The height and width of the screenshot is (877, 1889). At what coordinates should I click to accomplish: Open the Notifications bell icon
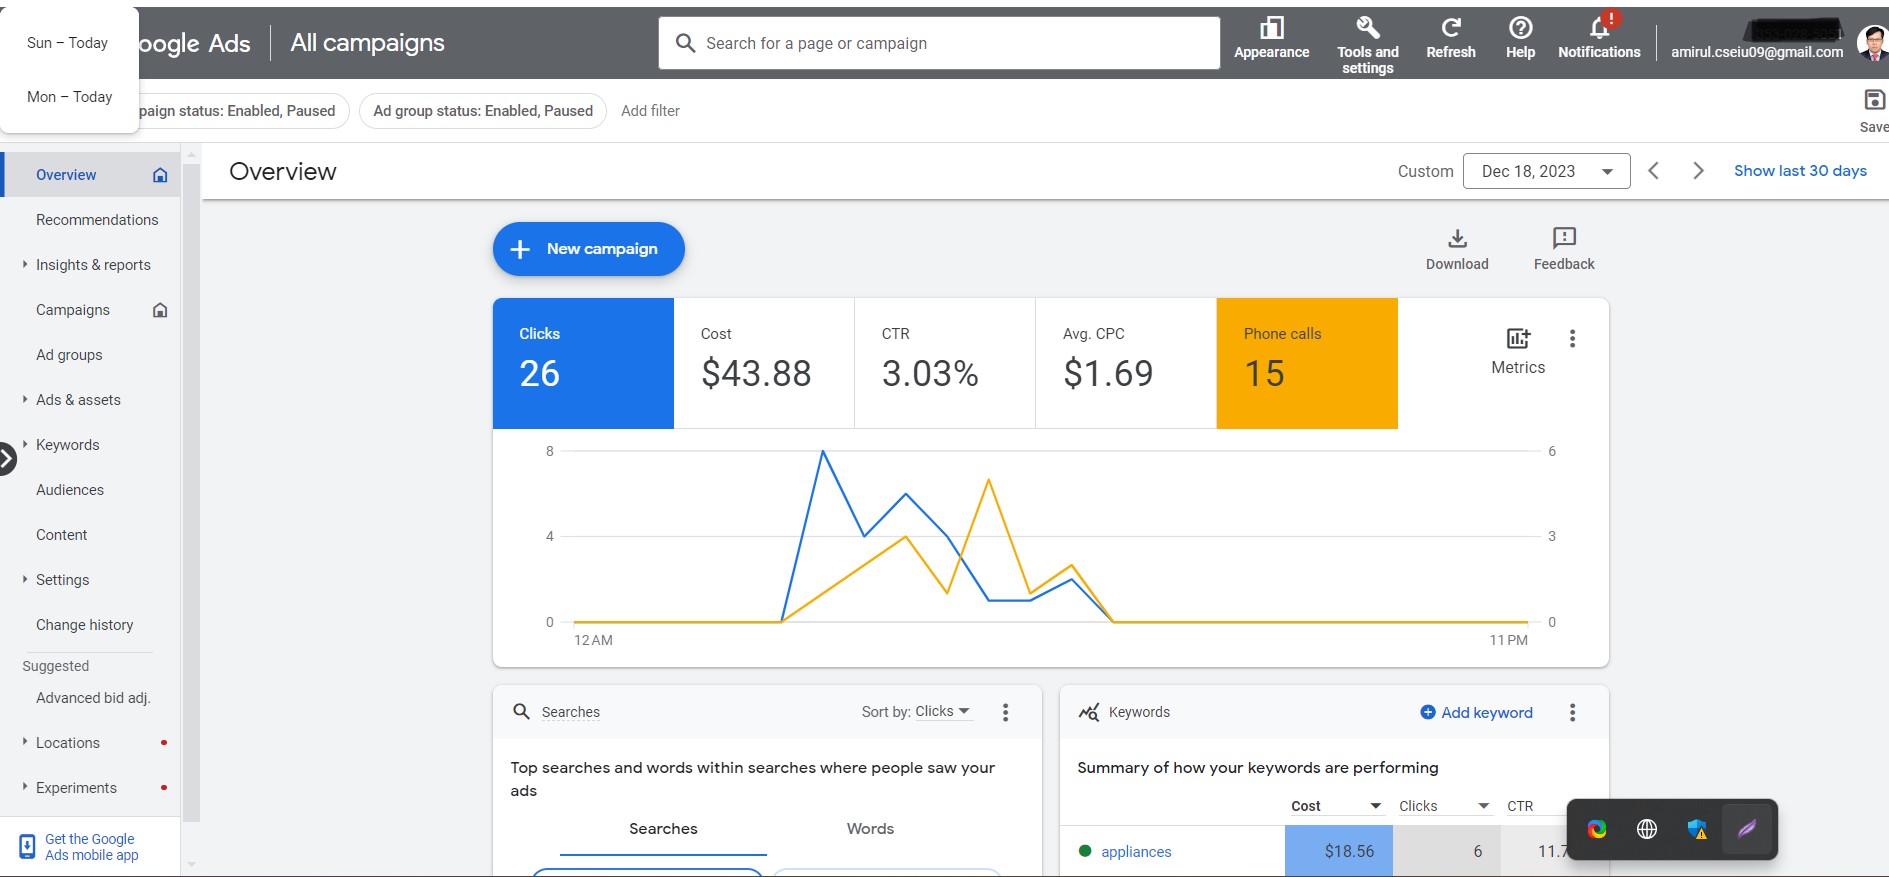1599,28
